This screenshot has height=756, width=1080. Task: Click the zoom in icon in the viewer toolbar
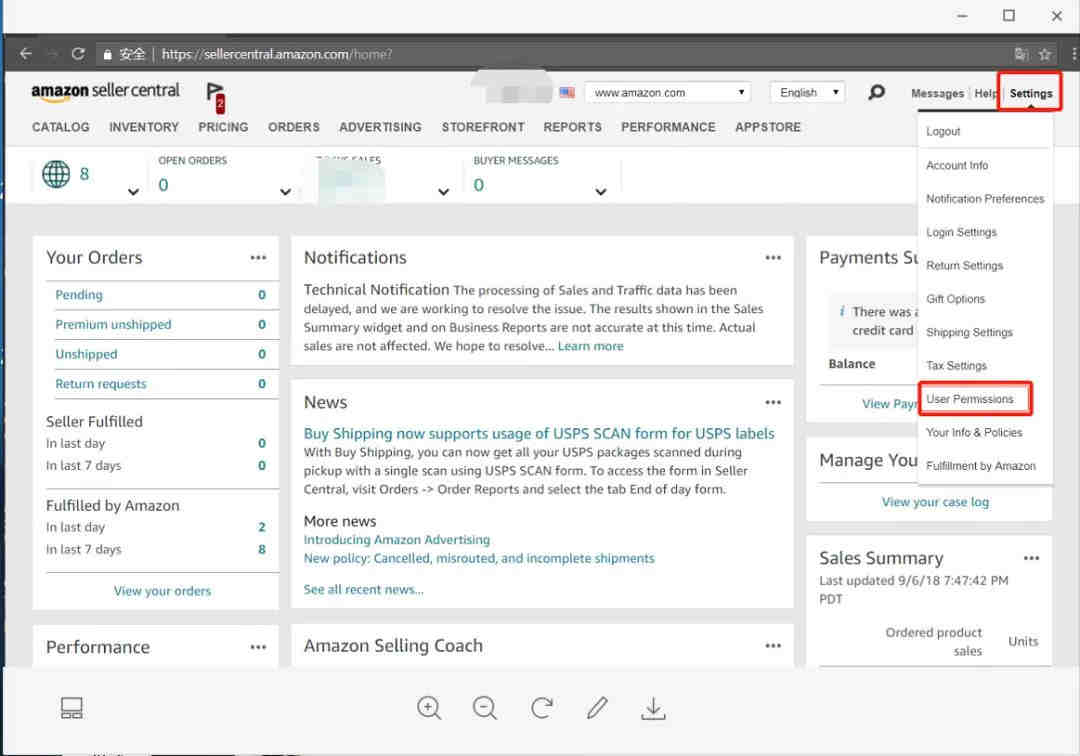[429, 708]
